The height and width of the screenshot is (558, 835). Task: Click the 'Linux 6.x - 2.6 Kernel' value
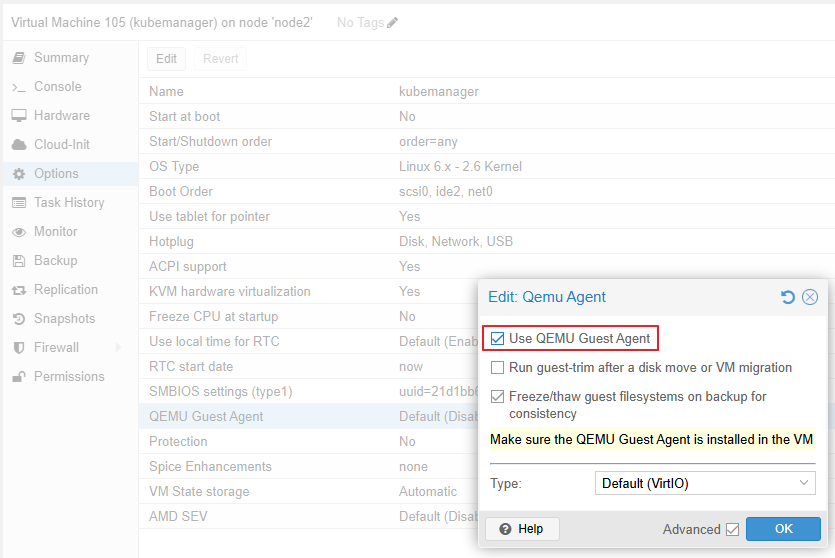click(460, 166)
